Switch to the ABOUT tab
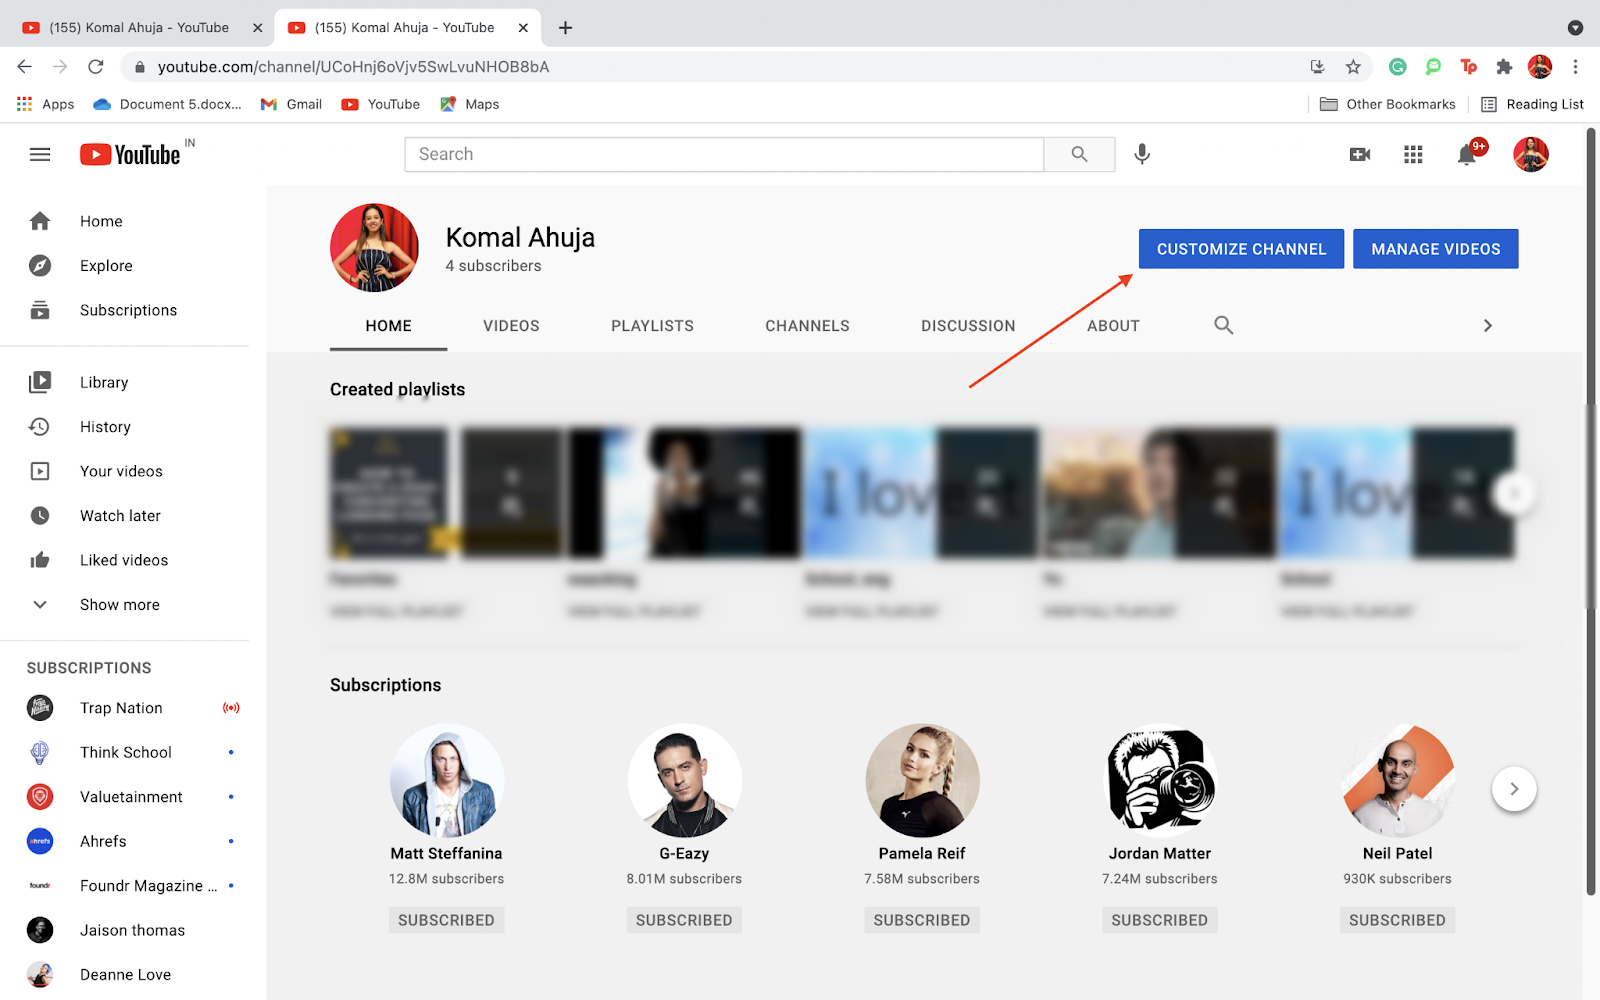1600x1000 pixels. point(1113,326)
